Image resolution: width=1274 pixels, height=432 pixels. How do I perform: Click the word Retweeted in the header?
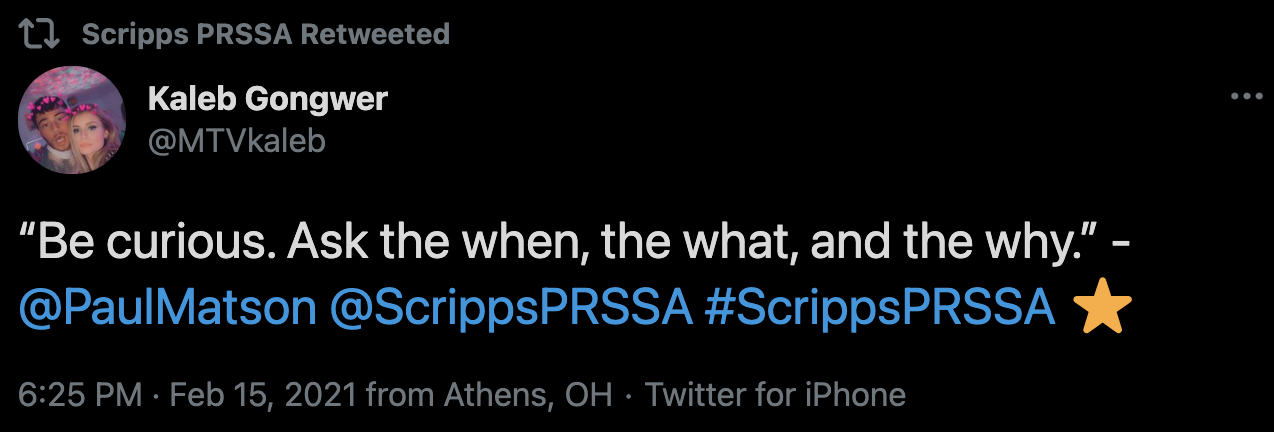click(375, 35)
